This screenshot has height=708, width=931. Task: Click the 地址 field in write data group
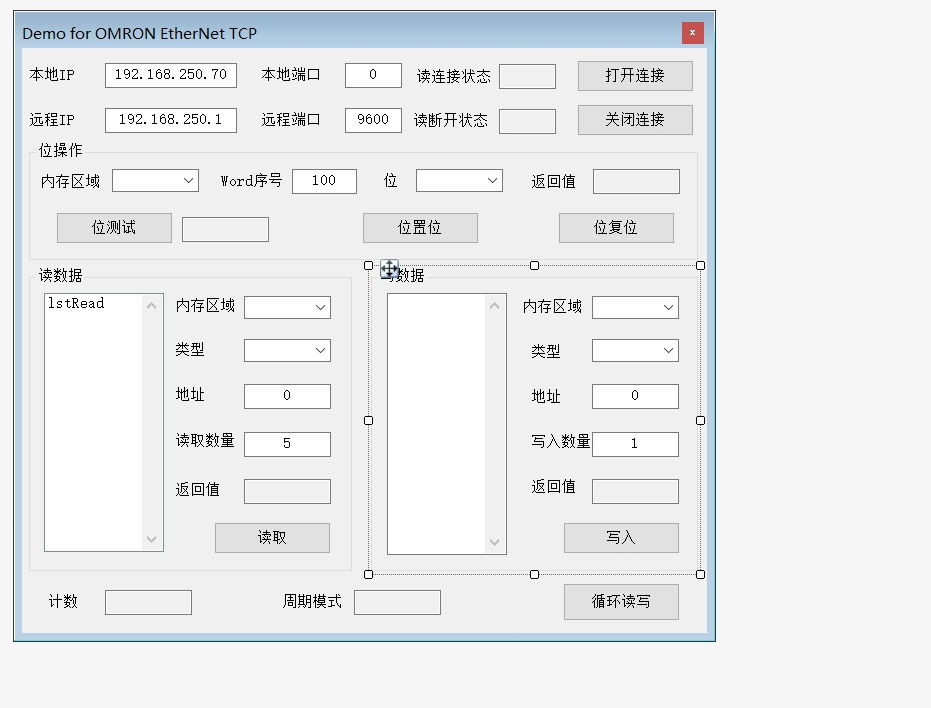(x=635, y=396)
